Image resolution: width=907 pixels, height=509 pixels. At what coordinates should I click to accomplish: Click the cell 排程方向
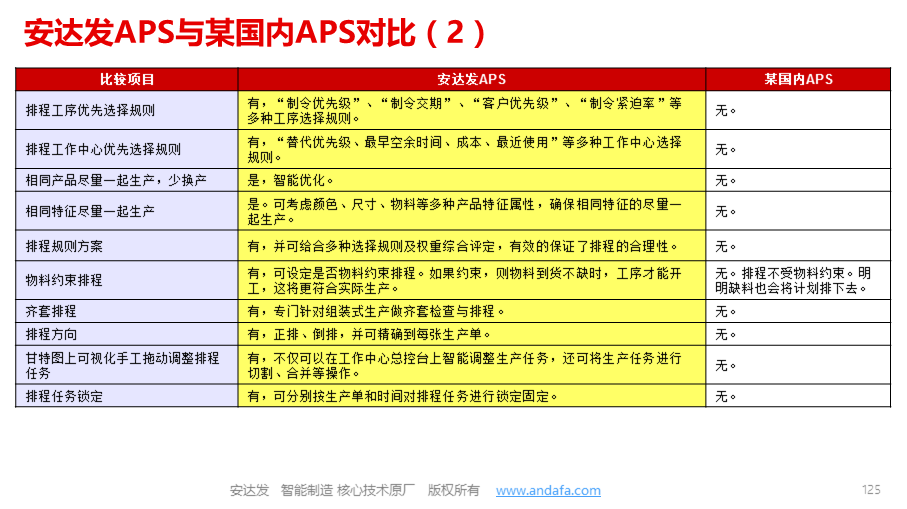pos(127,334)
